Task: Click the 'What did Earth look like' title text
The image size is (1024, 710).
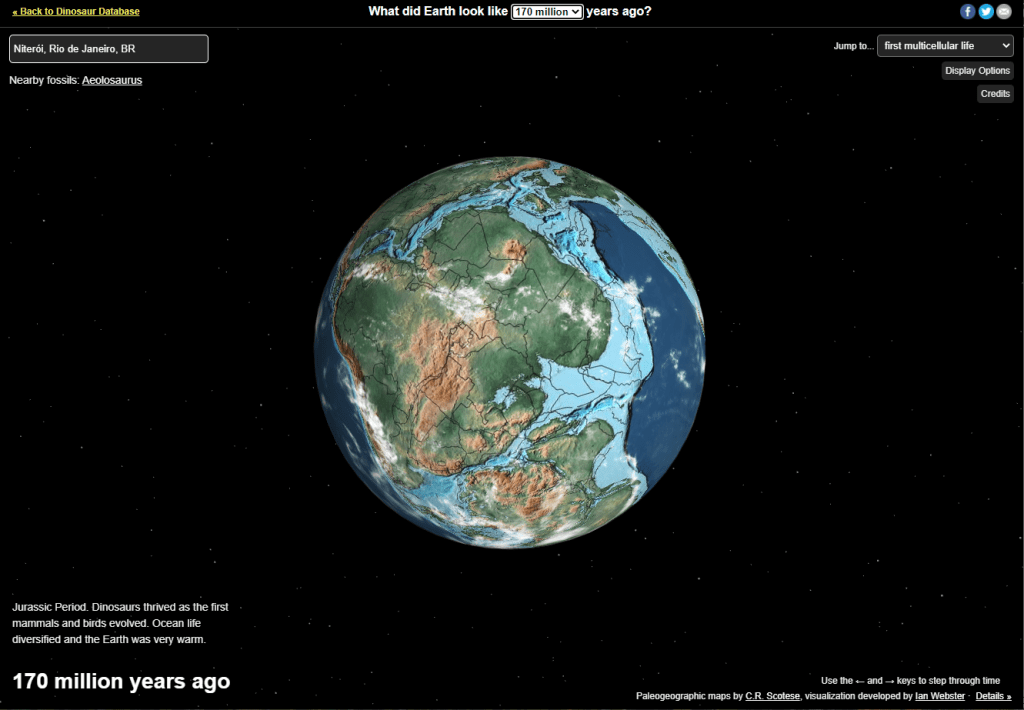Action: point(438,12)
